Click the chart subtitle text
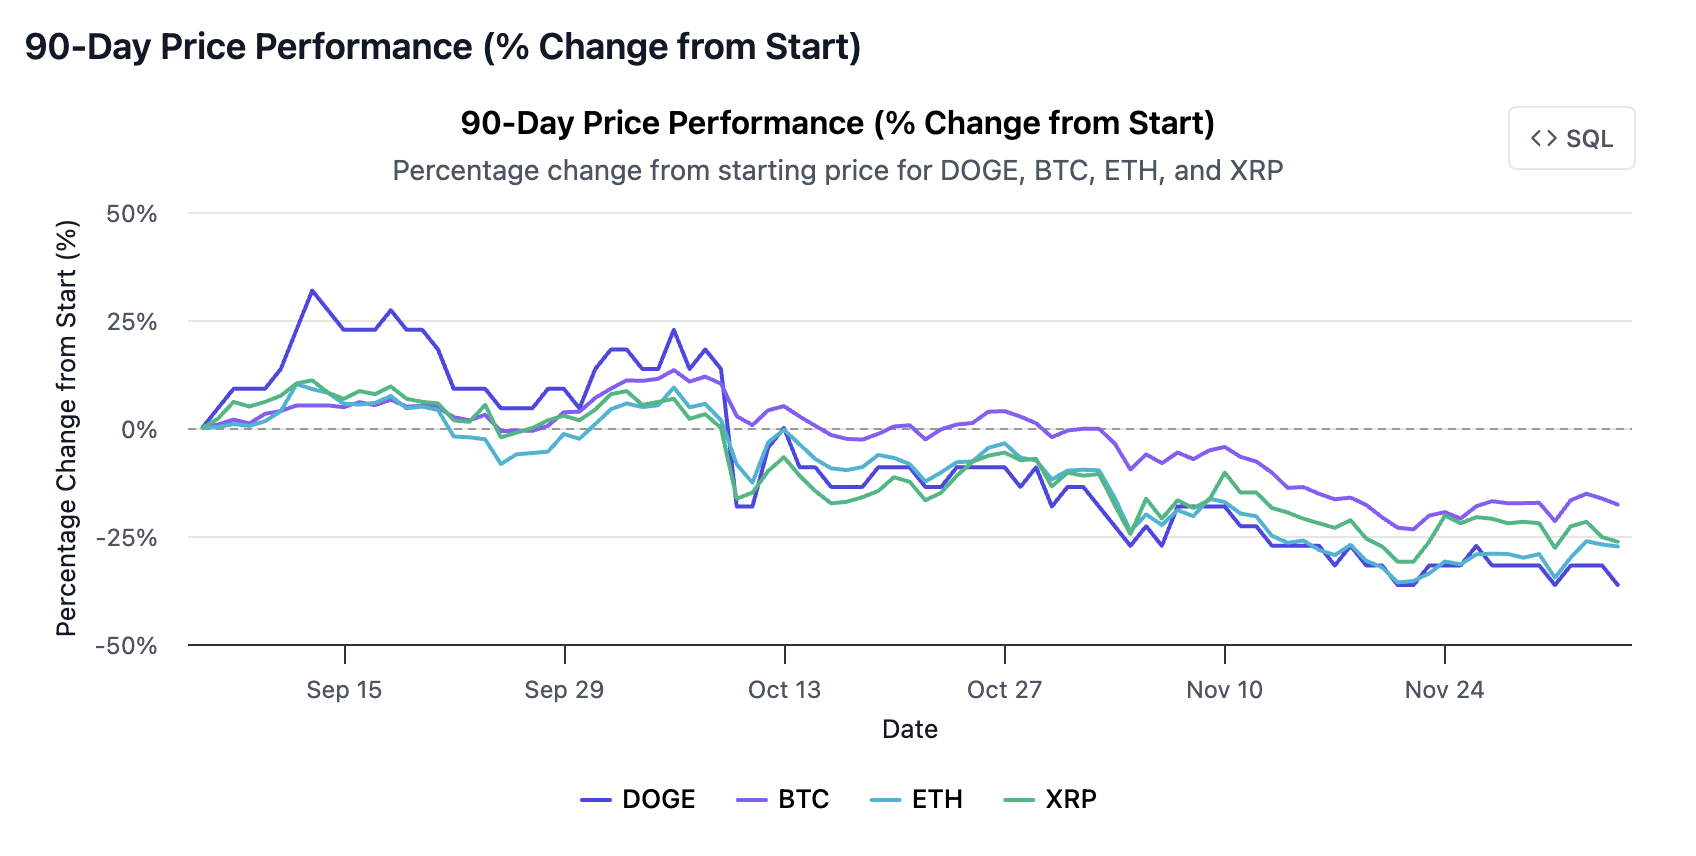Viewport: 1696px width, 856px height. [x=838, y=170]
